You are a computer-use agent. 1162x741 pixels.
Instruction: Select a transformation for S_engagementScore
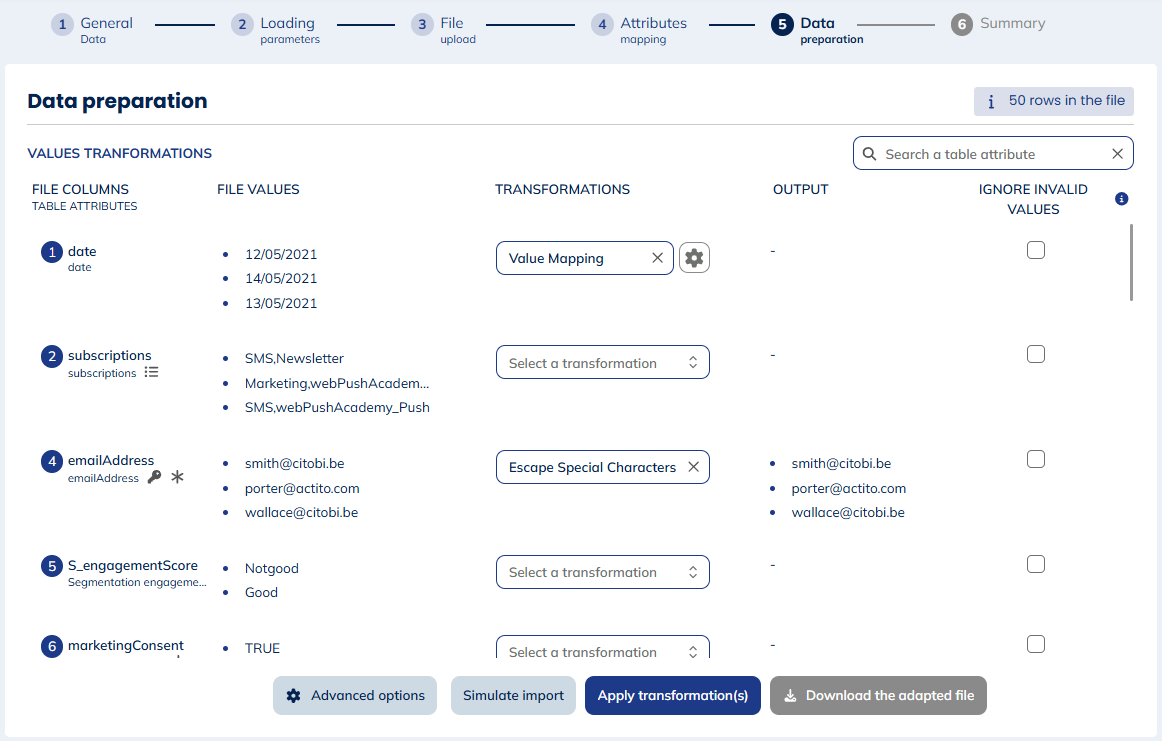[x=602, y=571]
